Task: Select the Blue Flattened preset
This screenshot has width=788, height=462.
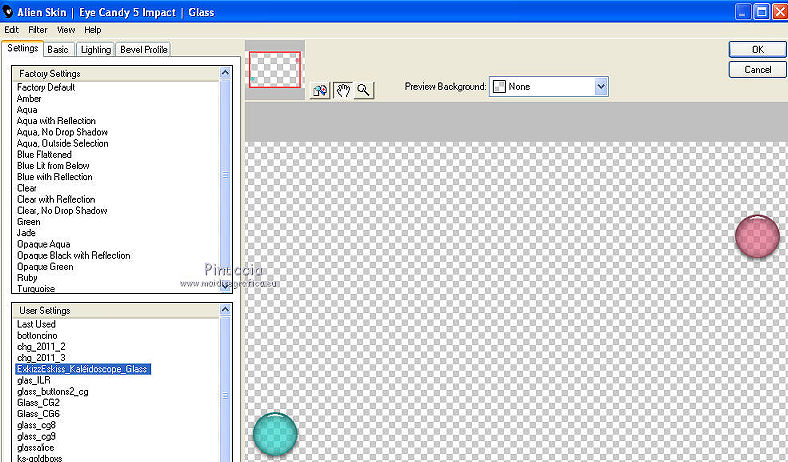Action: tap(44, 154)
